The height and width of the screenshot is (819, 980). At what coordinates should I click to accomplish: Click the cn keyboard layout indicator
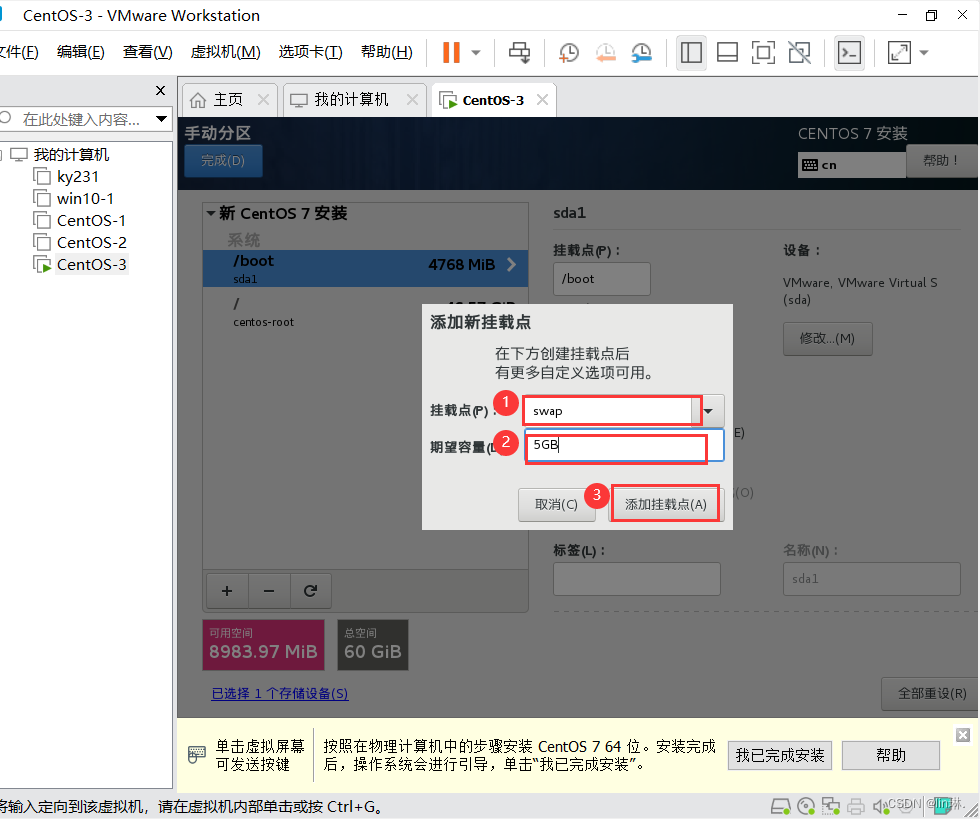[851, 165]
